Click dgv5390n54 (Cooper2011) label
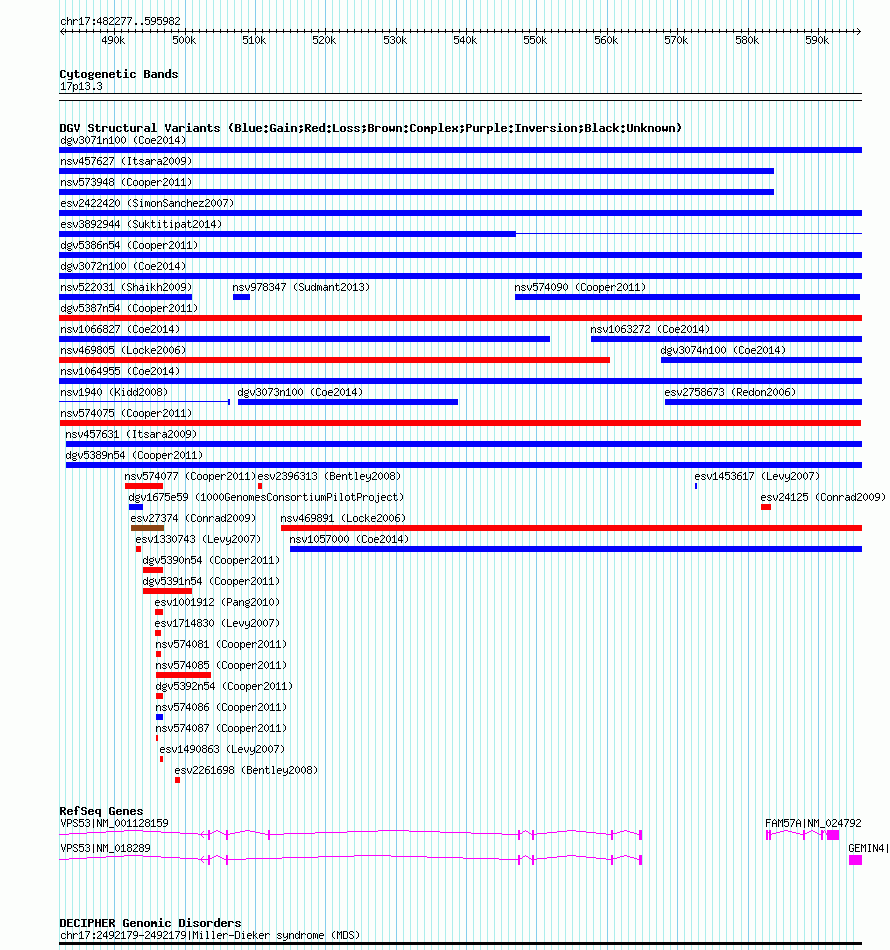This screenshot has width=890, height=950. [x=211, y=560]
